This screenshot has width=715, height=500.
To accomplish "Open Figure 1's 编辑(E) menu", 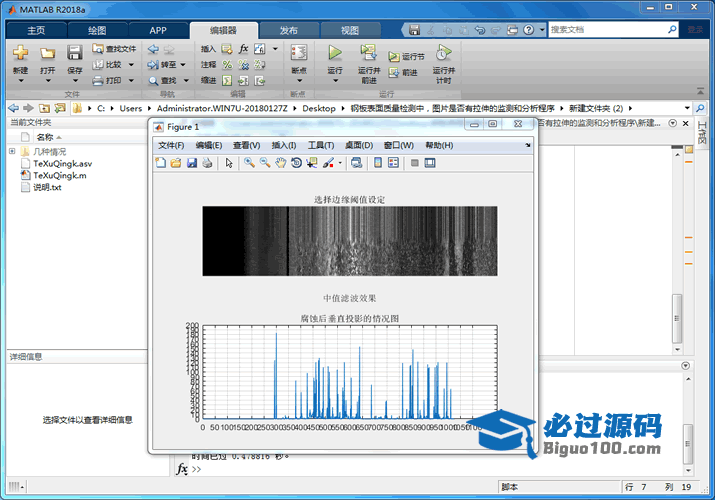I will [209, 145].
